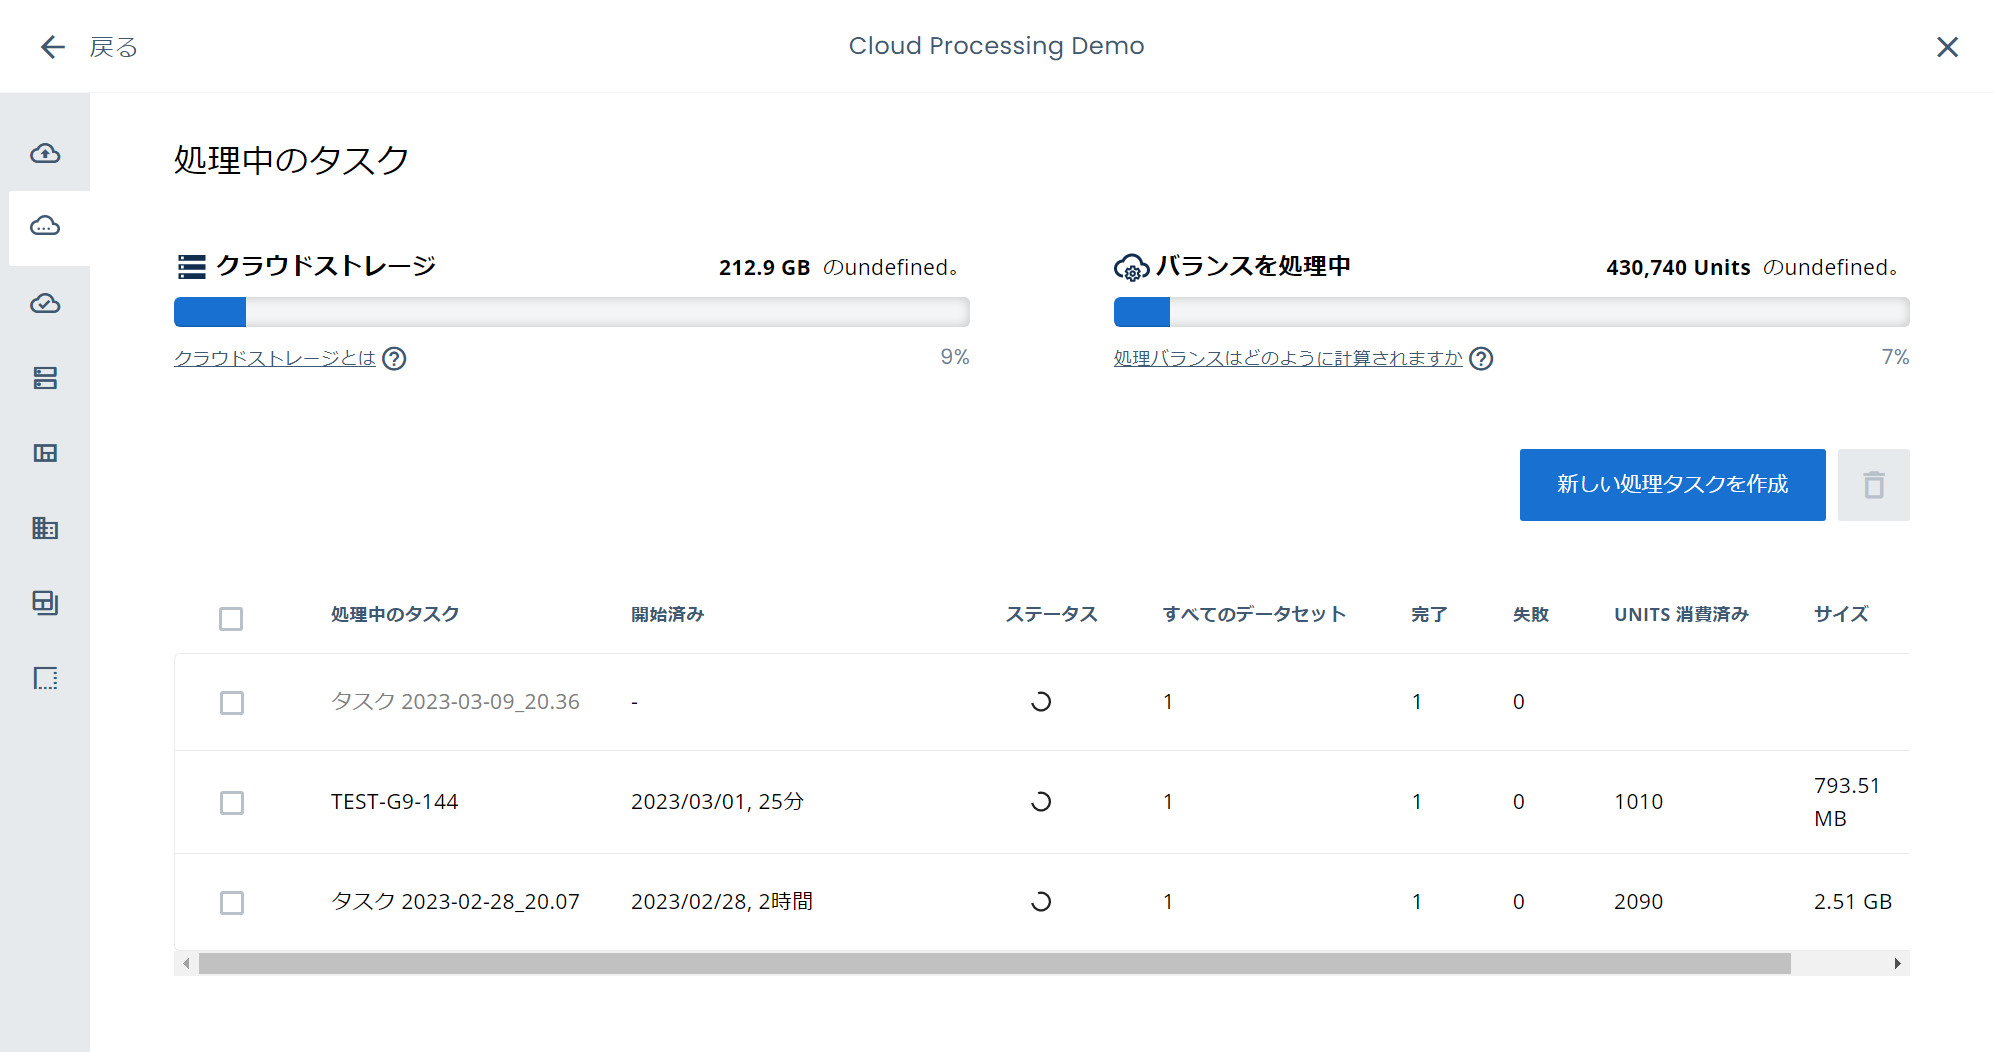The image size is (1994, 1052).
Task: Sort by ステータス column header
Action: pyautogui.click(x=1051, y=614)
